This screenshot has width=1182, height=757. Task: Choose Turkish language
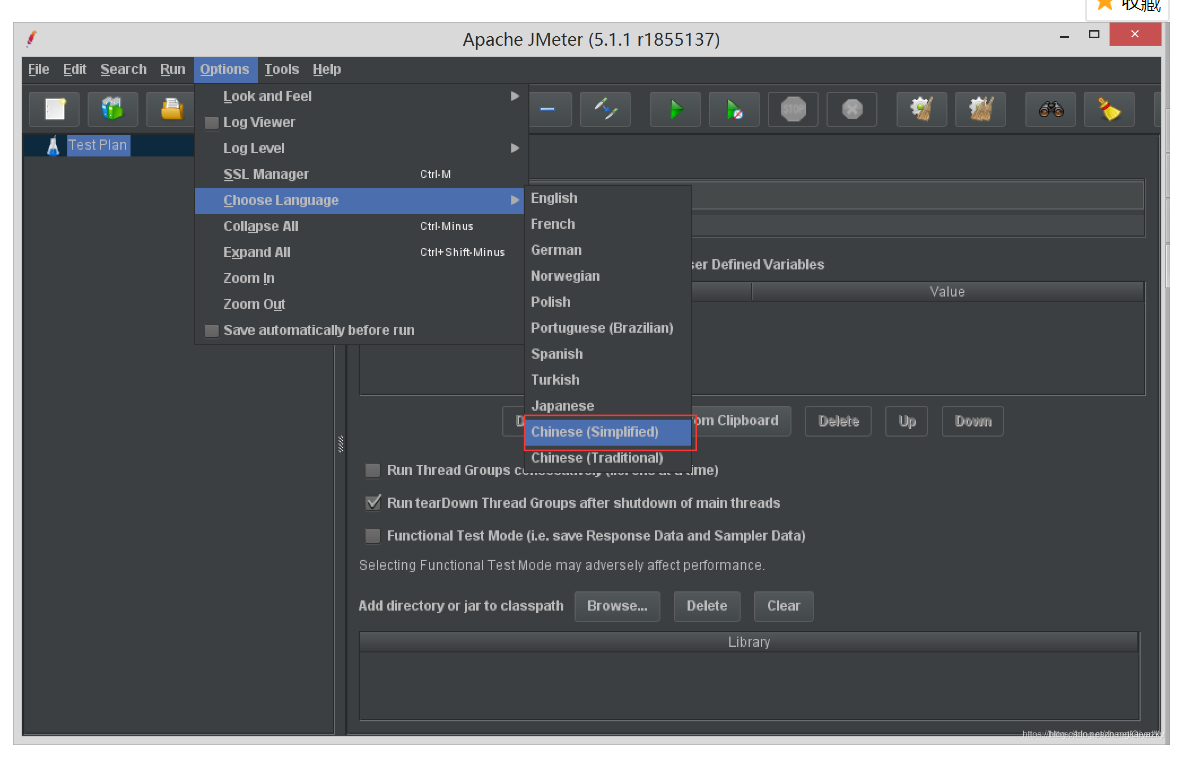pyautogui.click(x=608, y=381)
